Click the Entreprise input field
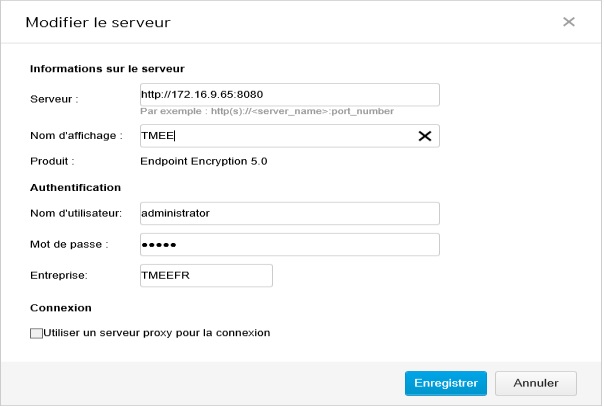Image resolution: width=604 pixels, height=407 pixels. tap(206, 275)
